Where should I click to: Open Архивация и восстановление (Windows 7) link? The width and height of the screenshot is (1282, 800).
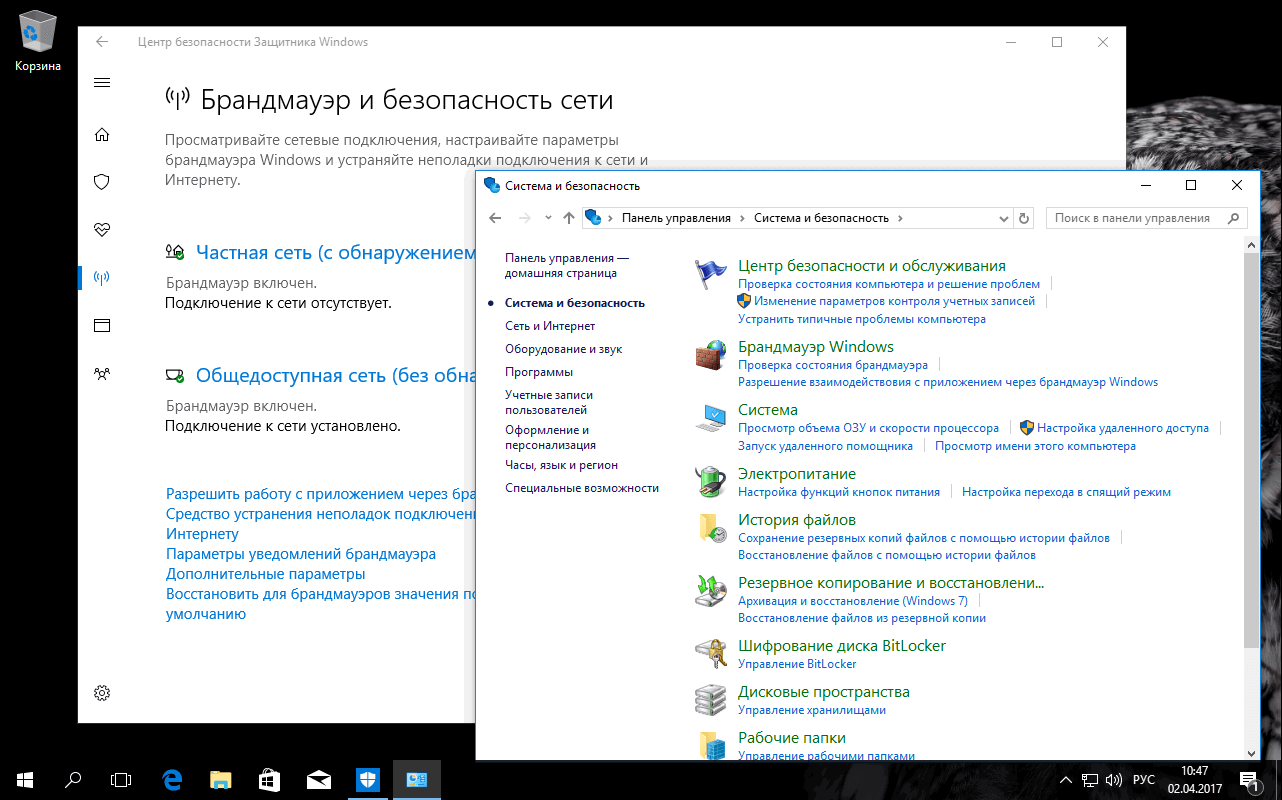pyautogui.click(x=853, y=601)
